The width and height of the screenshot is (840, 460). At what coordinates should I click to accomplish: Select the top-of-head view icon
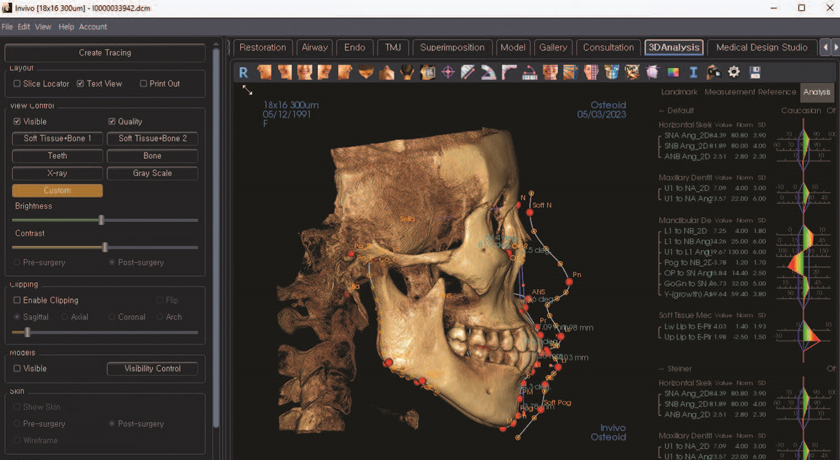click(x=366, y=72)
